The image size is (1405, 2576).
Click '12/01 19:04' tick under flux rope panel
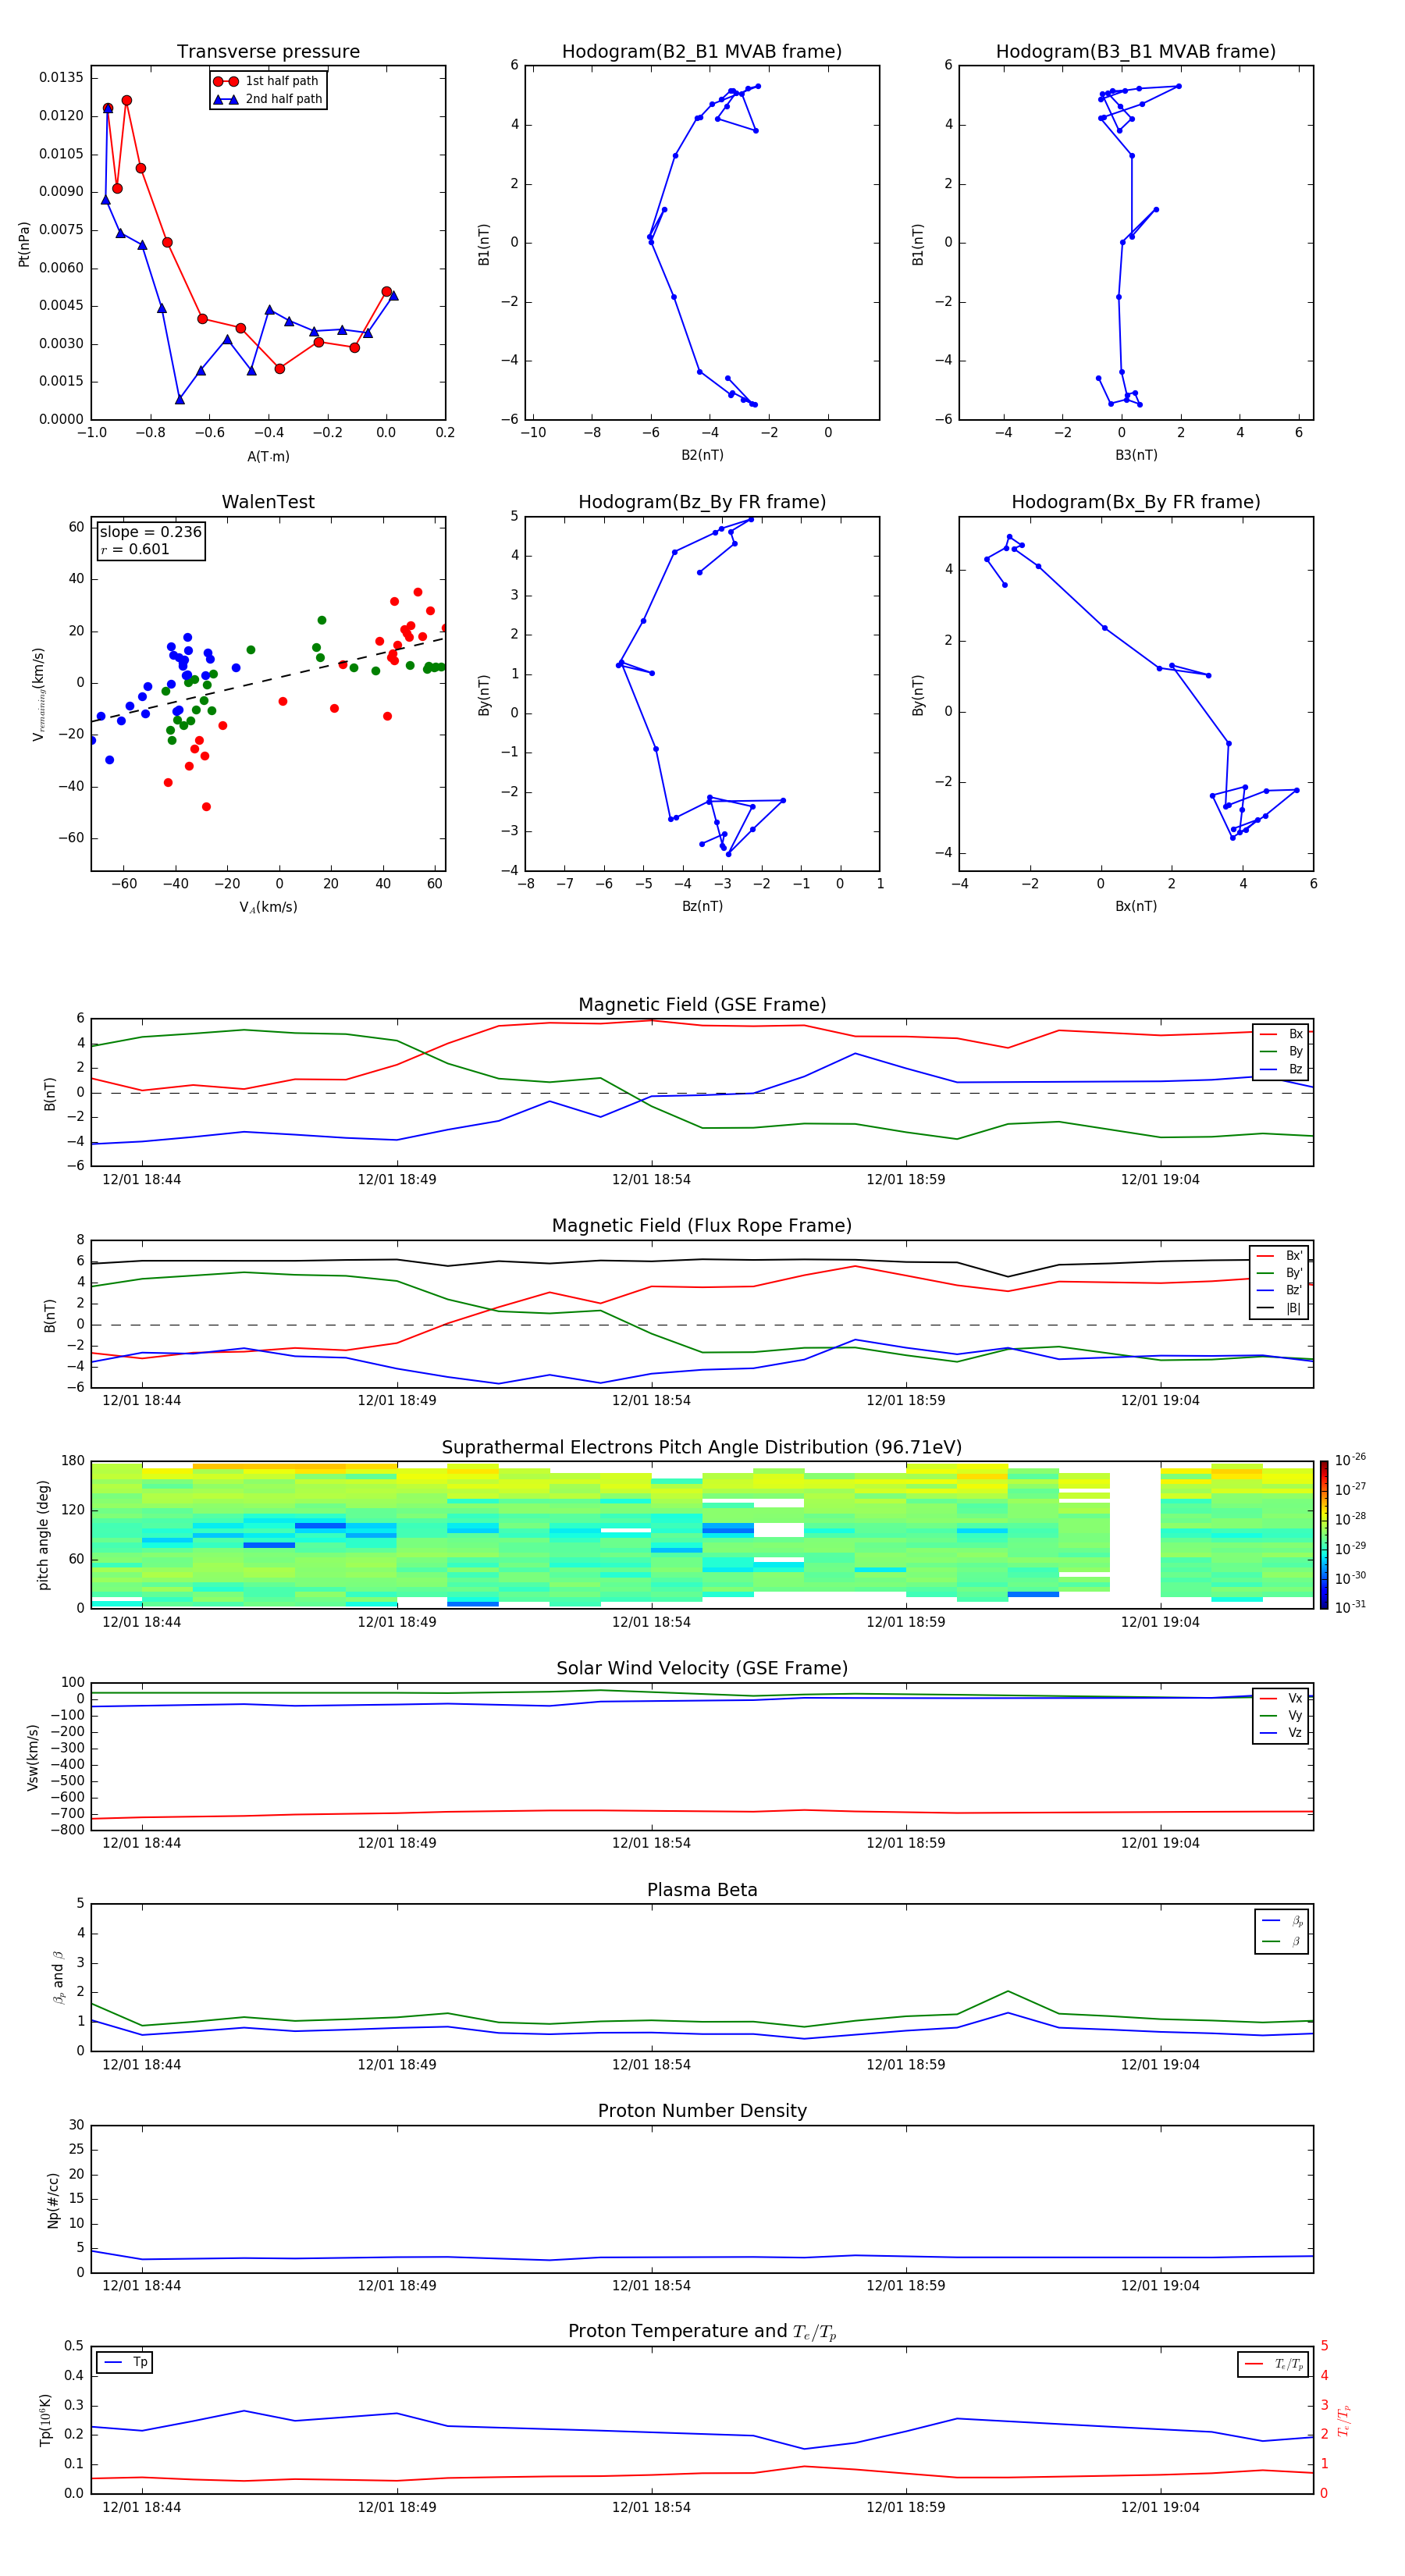tap(1160, 1401)
